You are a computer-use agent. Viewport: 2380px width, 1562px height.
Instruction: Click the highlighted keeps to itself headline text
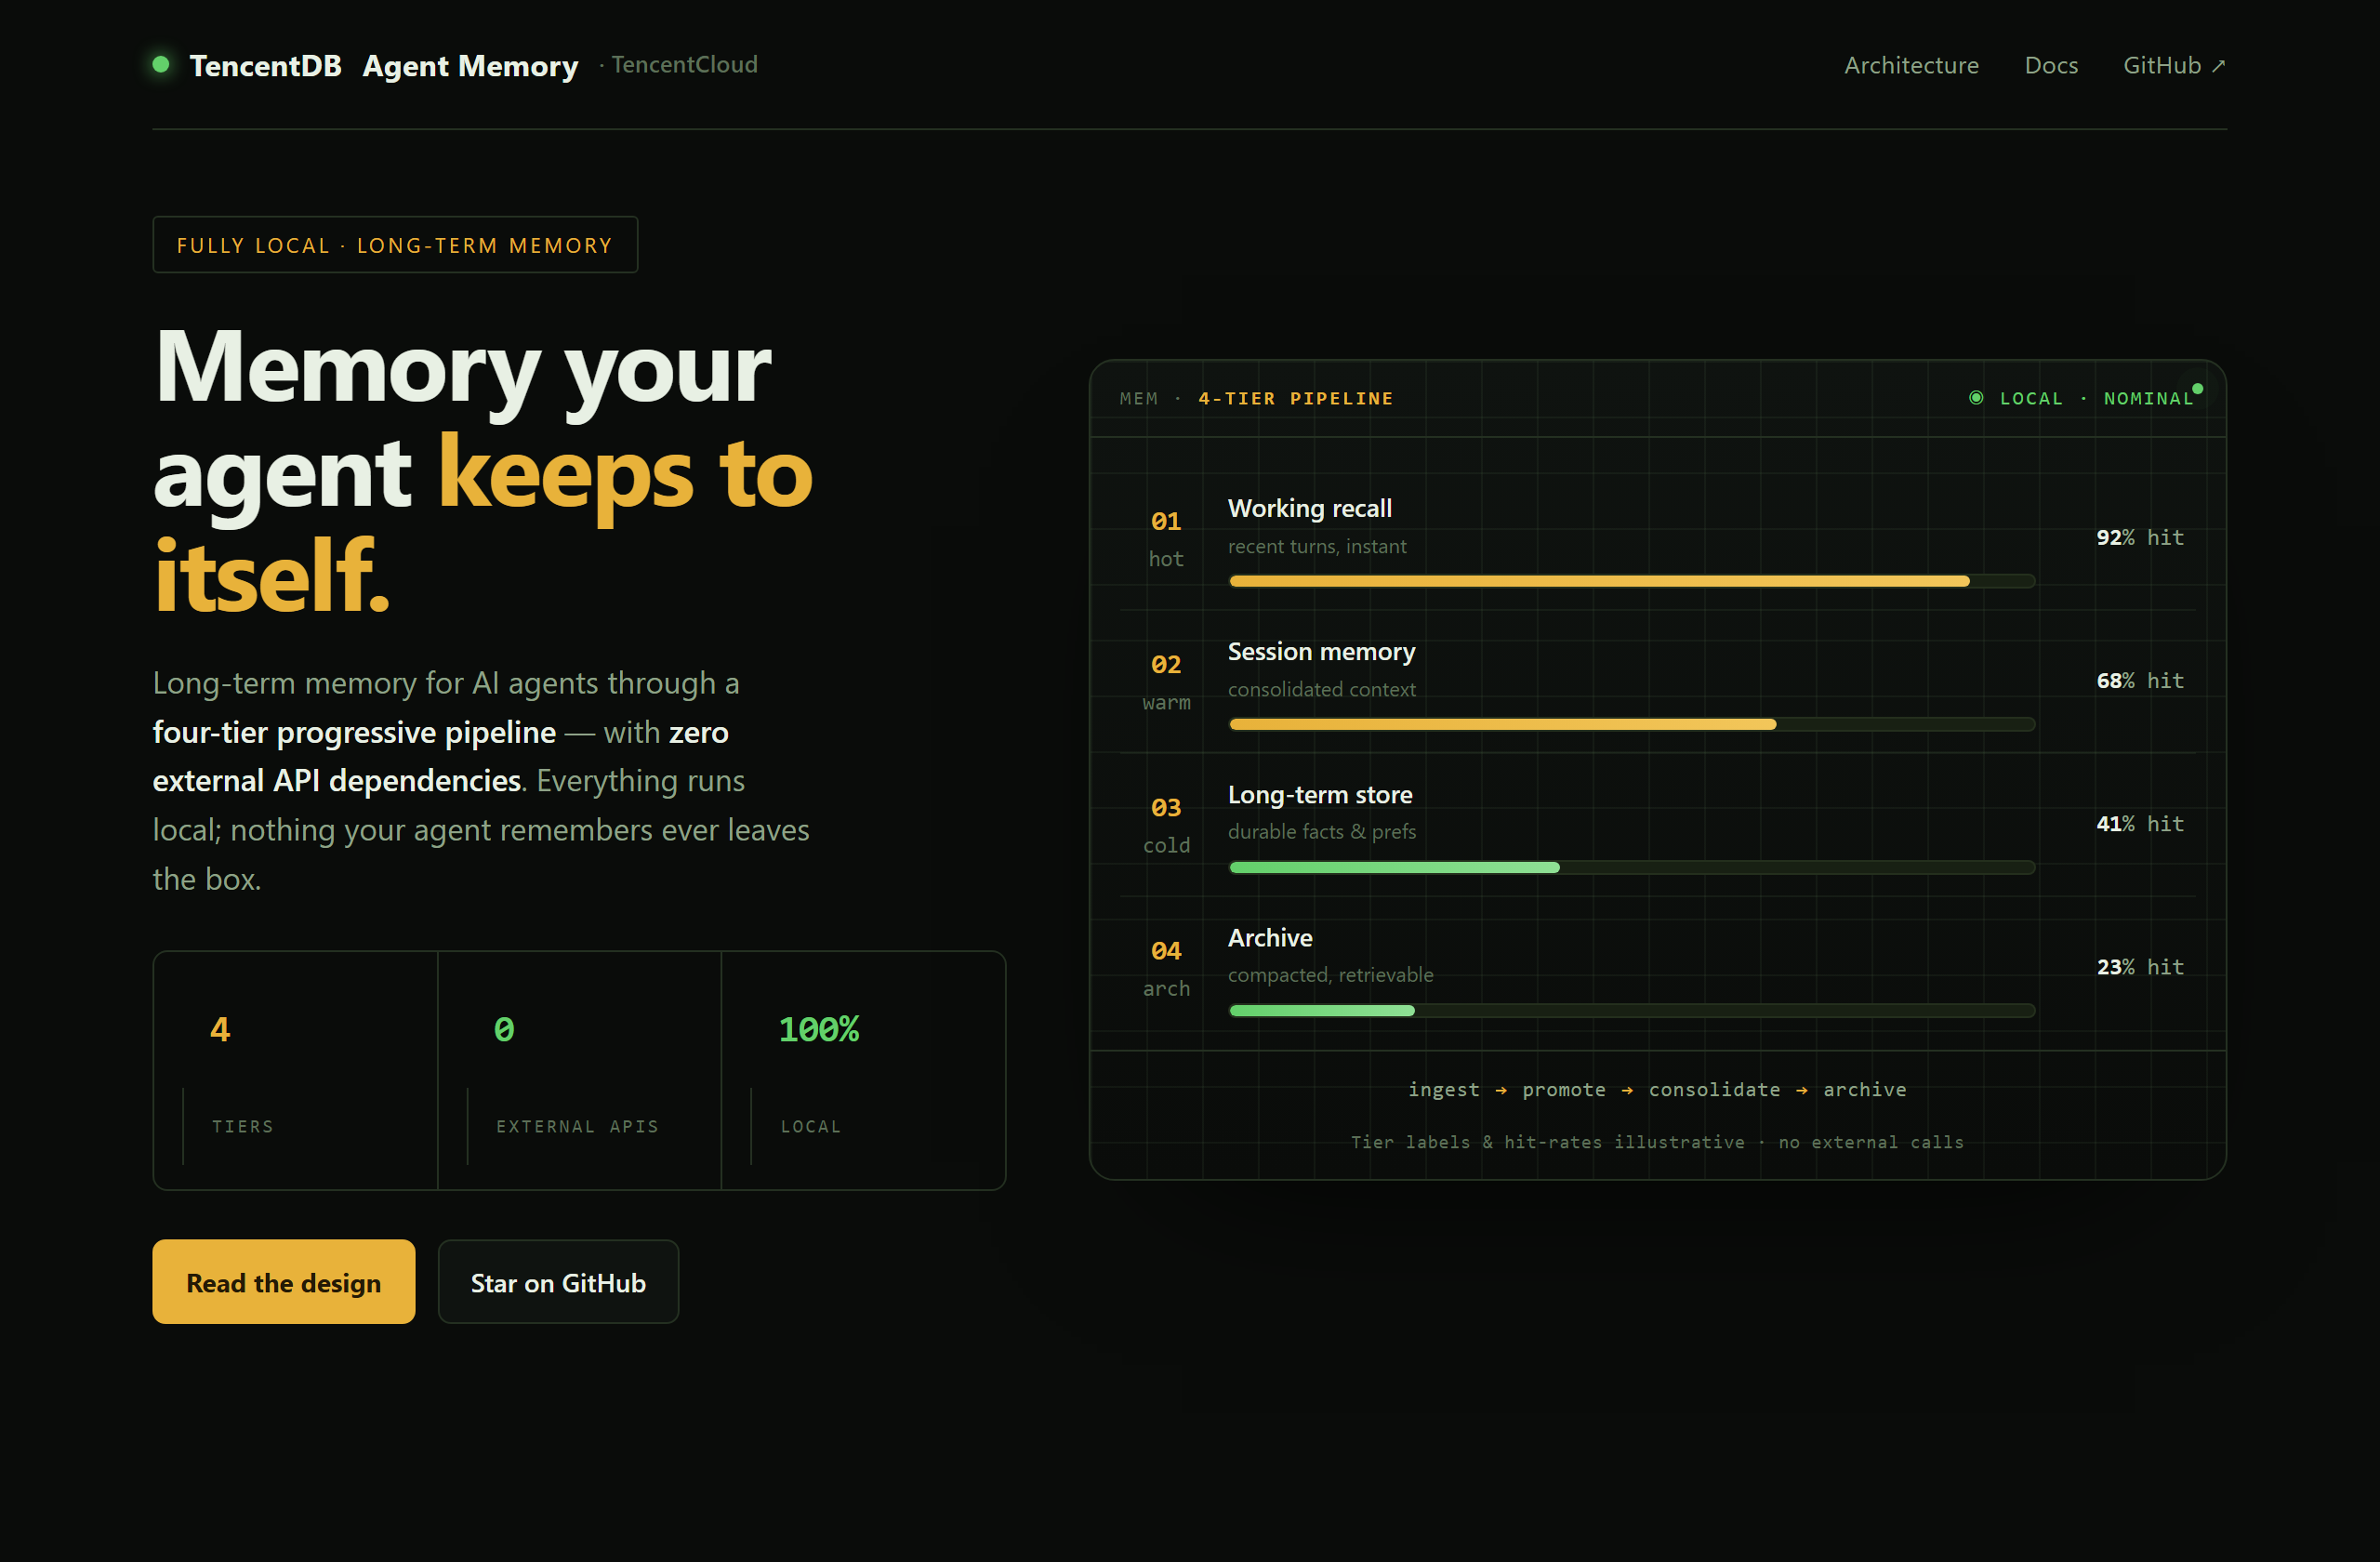pos(483,525)
